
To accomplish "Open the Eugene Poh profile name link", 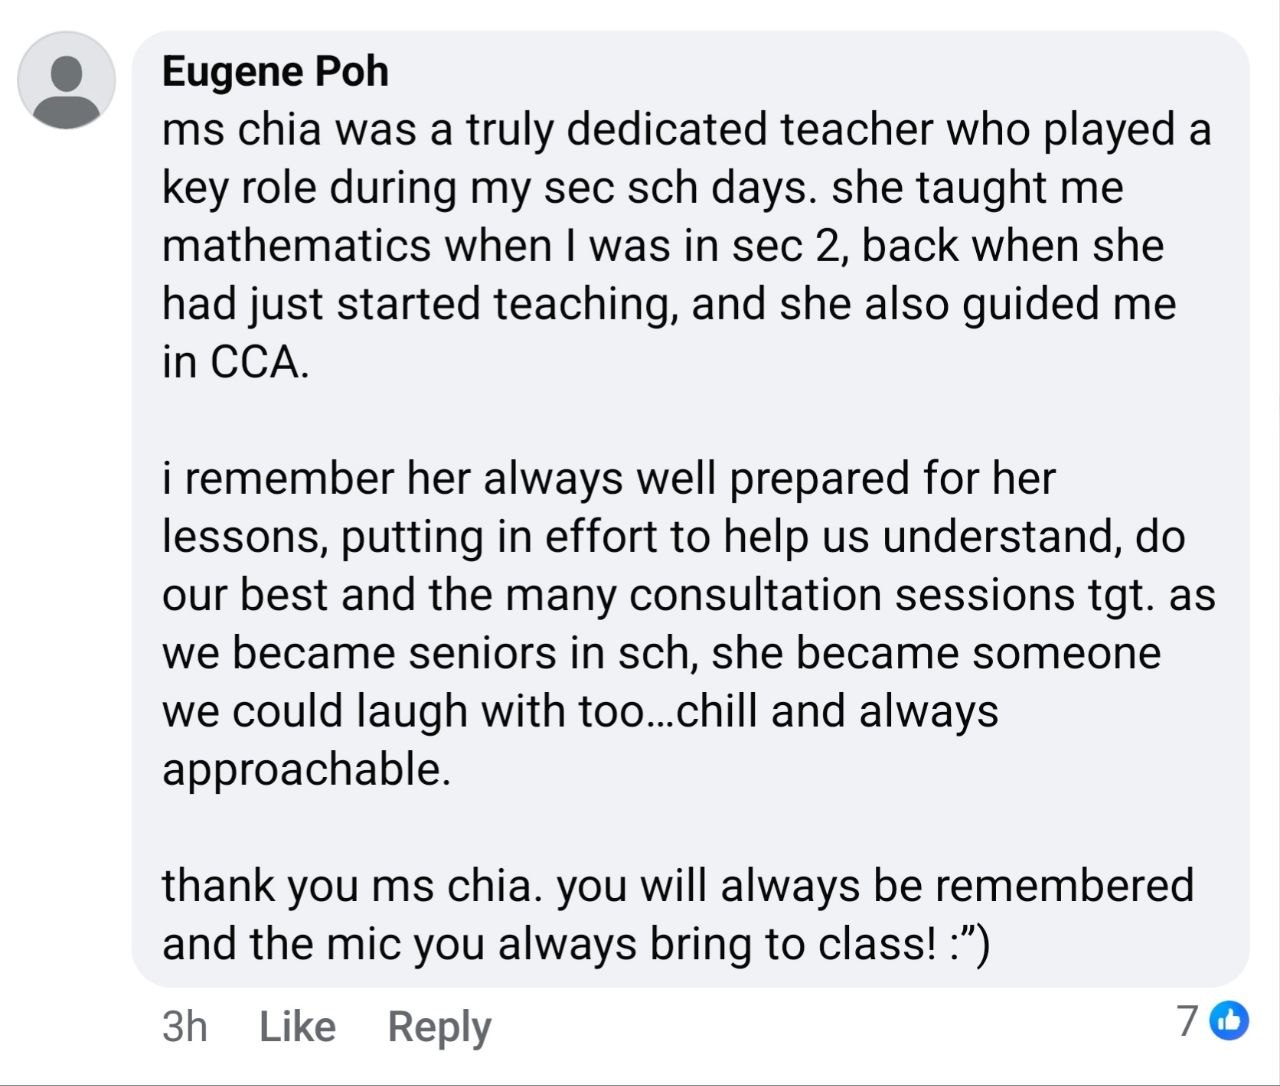I will coord(275,71).
